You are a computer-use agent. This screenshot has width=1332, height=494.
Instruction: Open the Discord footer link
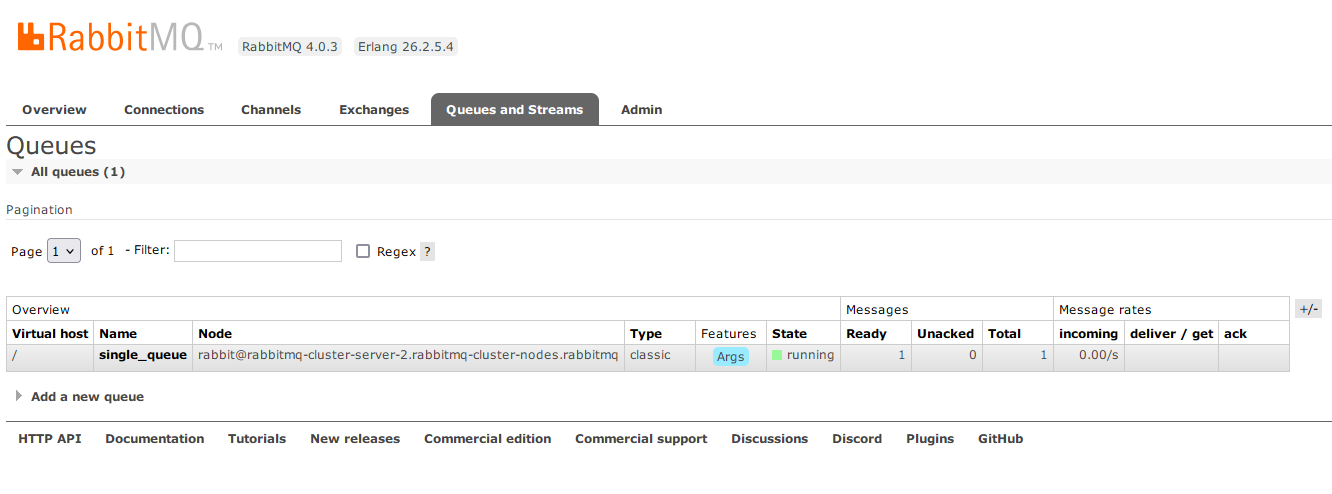[857, 439]
